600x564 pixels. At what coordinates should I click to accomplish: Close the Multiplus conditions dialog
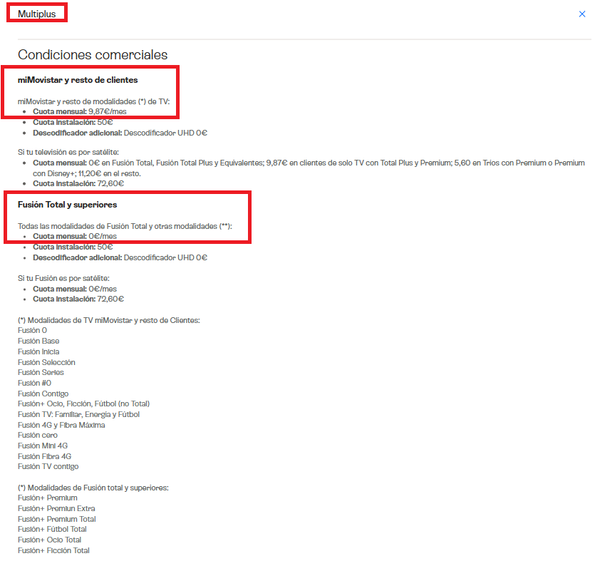click(x=582, y=14)
